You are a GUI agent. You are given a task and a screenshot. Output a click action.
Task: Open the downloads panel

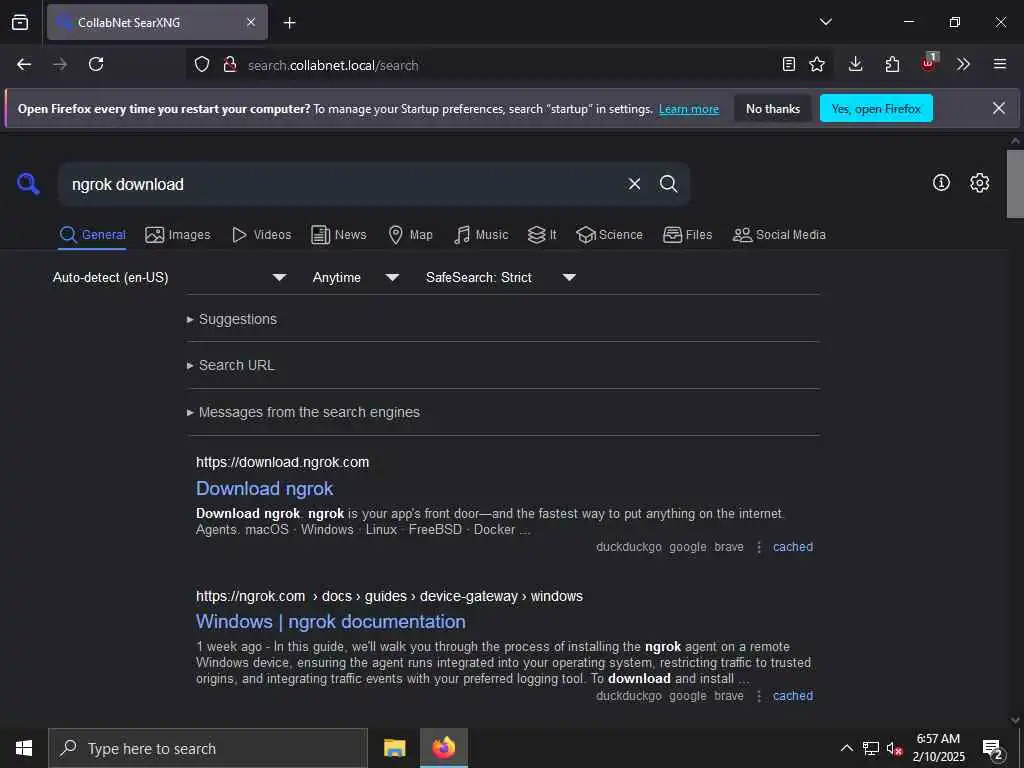856,64
